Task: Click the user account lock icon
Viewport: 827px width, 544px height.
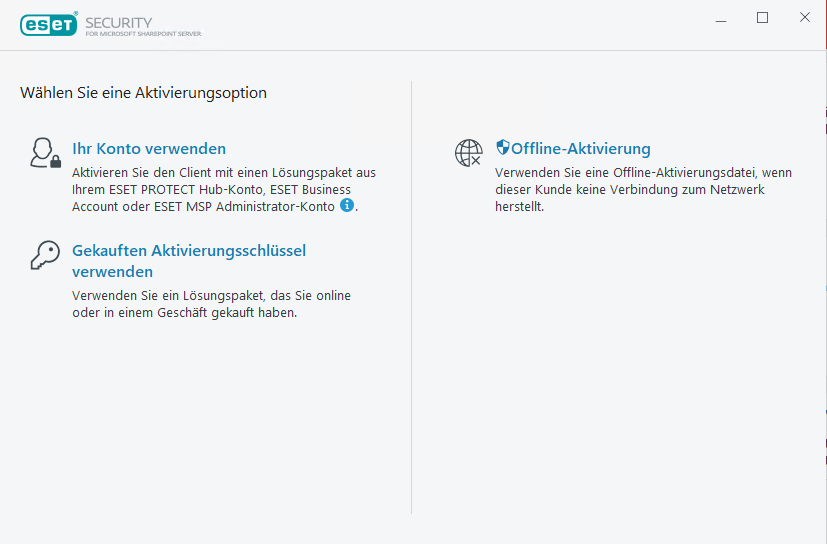Action: (45, 153)
